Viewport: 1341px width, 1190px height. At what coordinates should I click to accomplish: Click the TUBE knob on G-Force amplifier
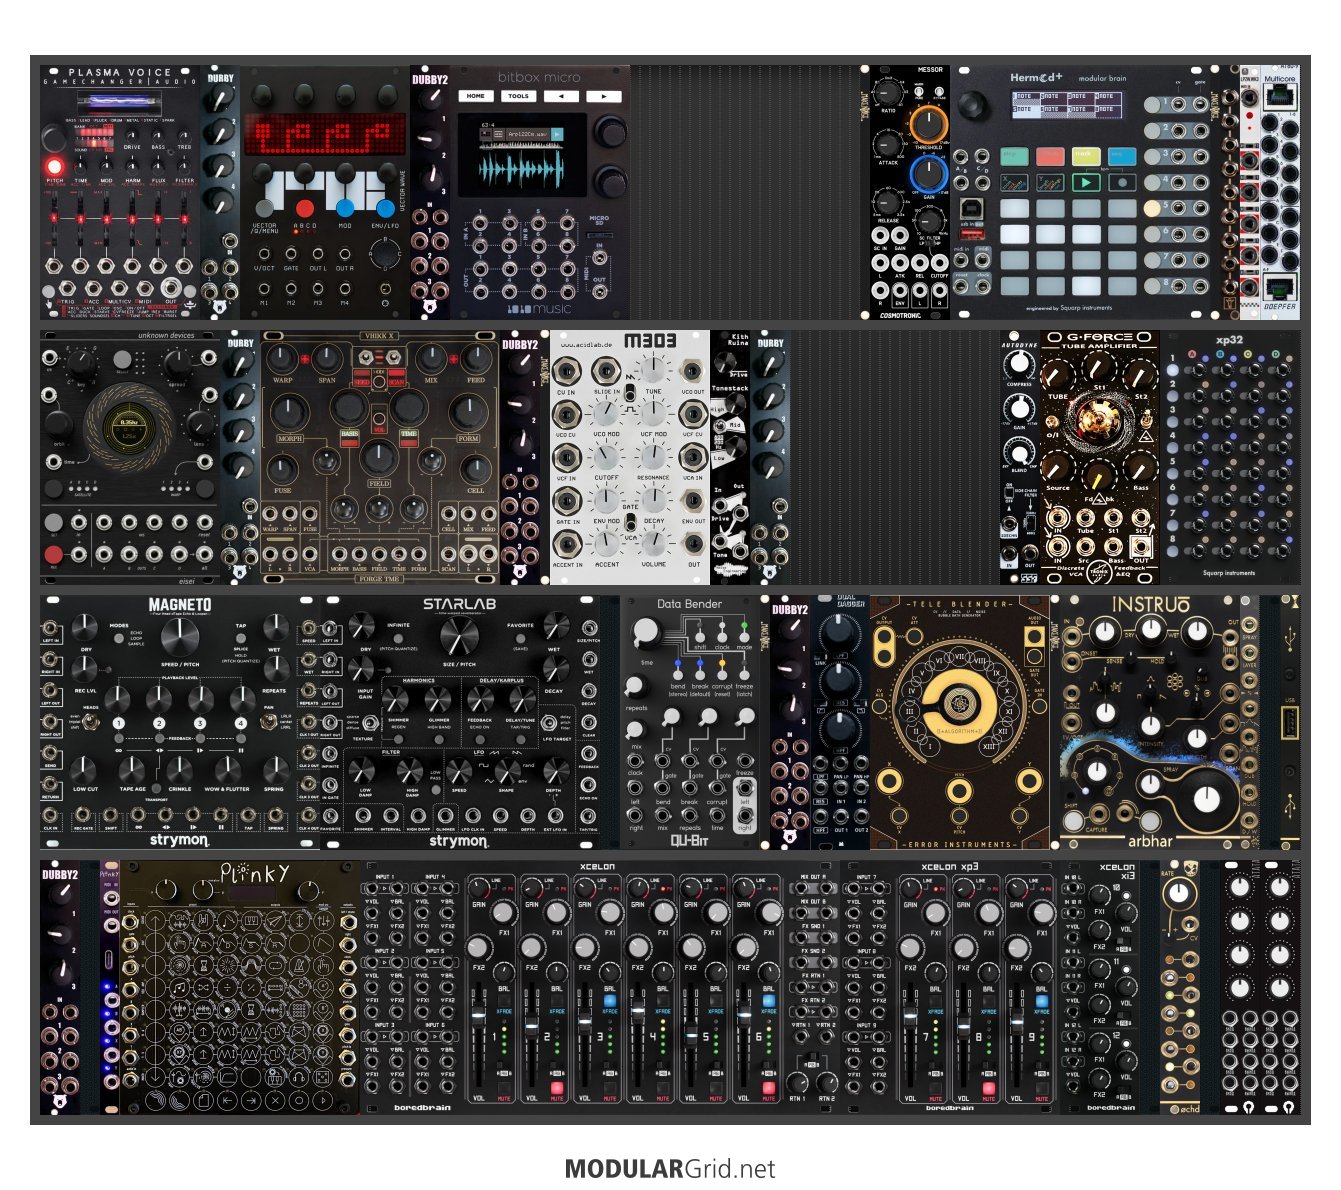(x=1059, y=376)
